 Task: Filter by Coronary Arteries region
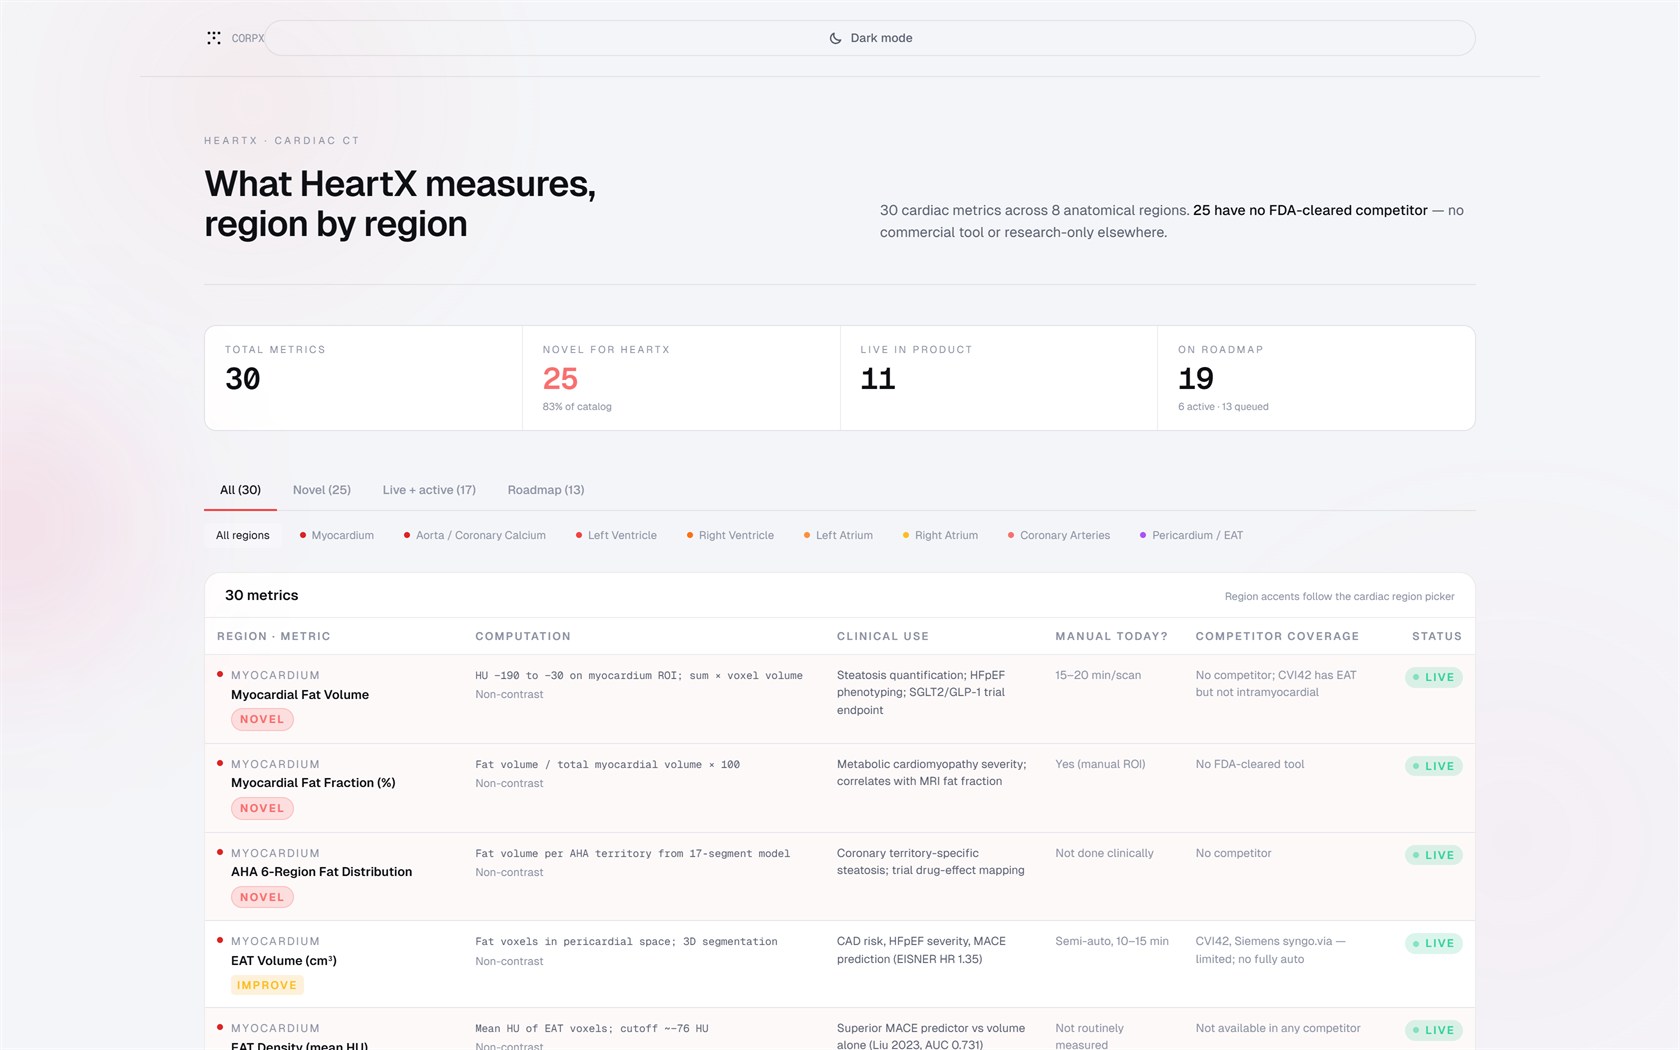1059,535
